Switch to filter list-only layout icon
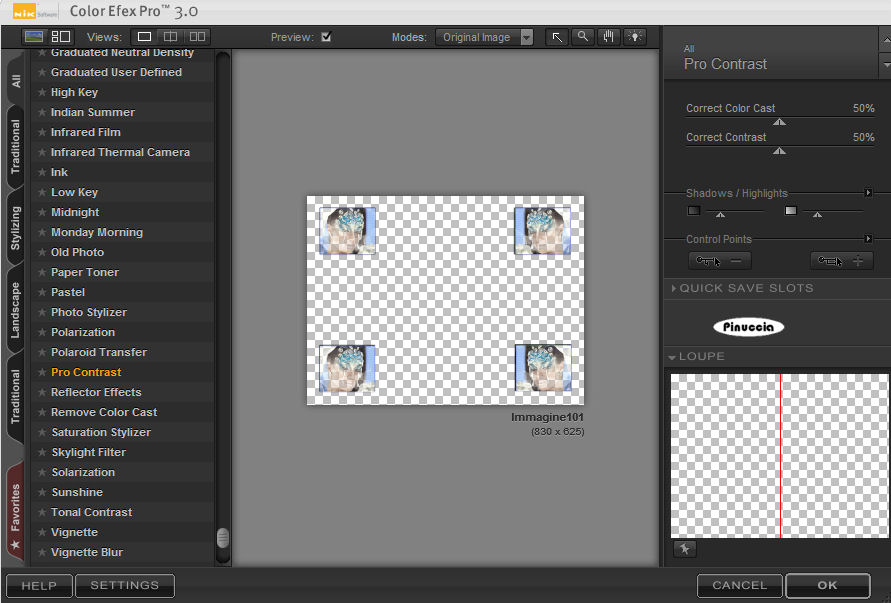The height and width of the screenshot is (603, 891). point(61,37)
